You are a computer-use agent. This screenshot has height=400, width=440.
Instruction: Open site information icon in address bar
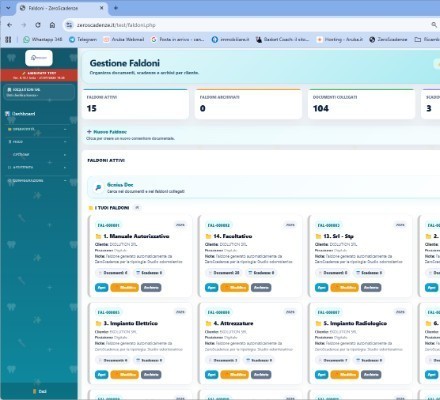[69, 25]
